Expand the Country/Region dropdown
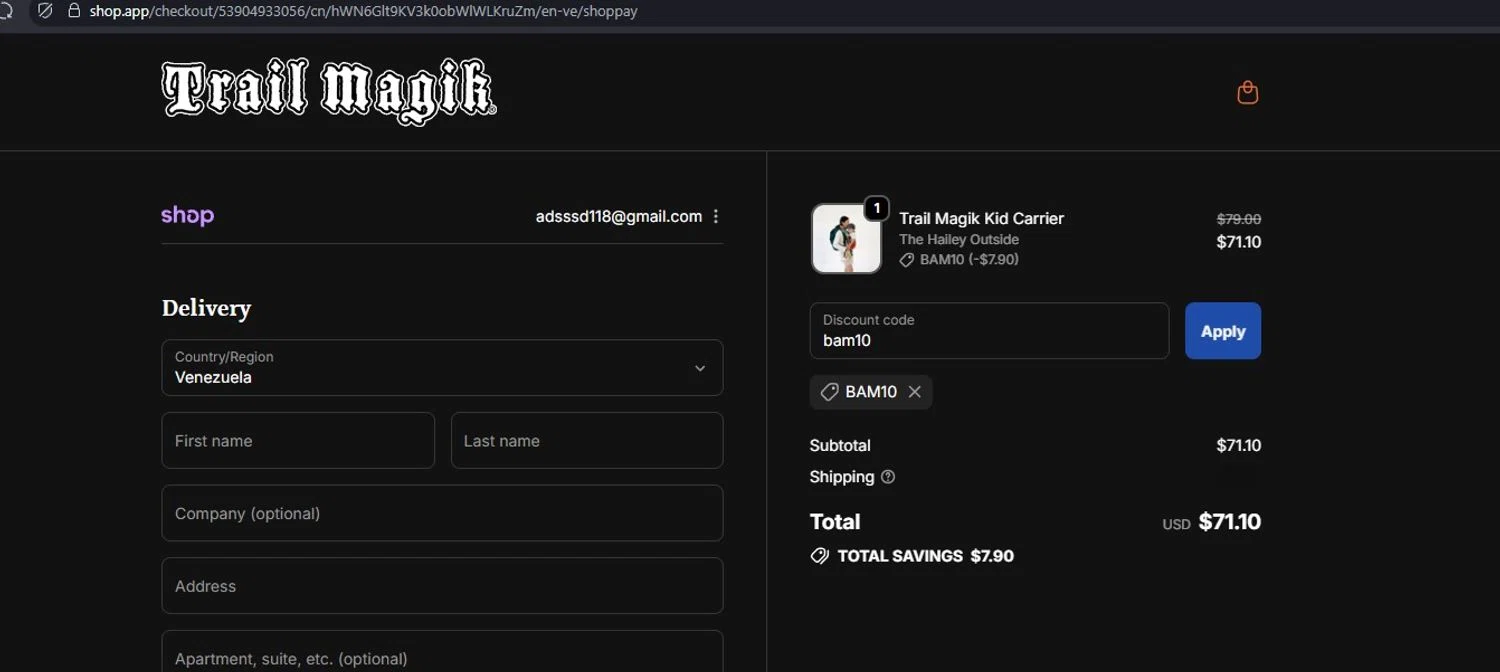1500x672 pixels. [442, 368]
